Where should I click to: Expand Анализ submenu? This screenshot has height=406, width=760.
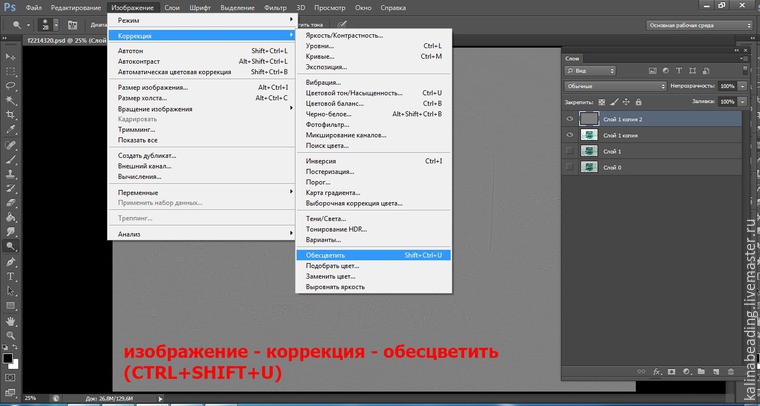pyautogui.click(x=201, y=234)
